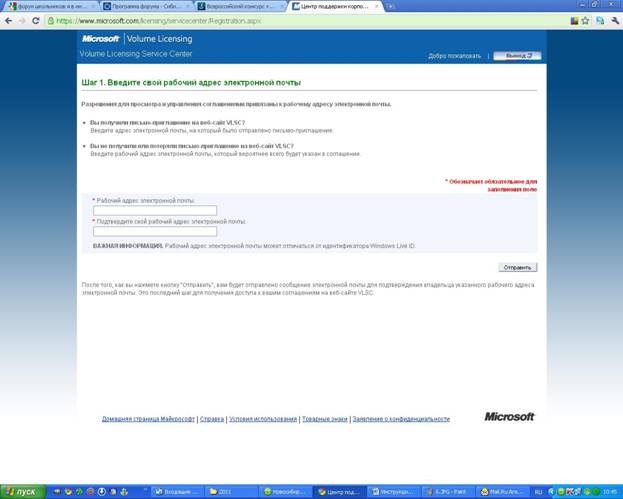Click the RU language indicator
Screen dimensions: 623x499
538,492
